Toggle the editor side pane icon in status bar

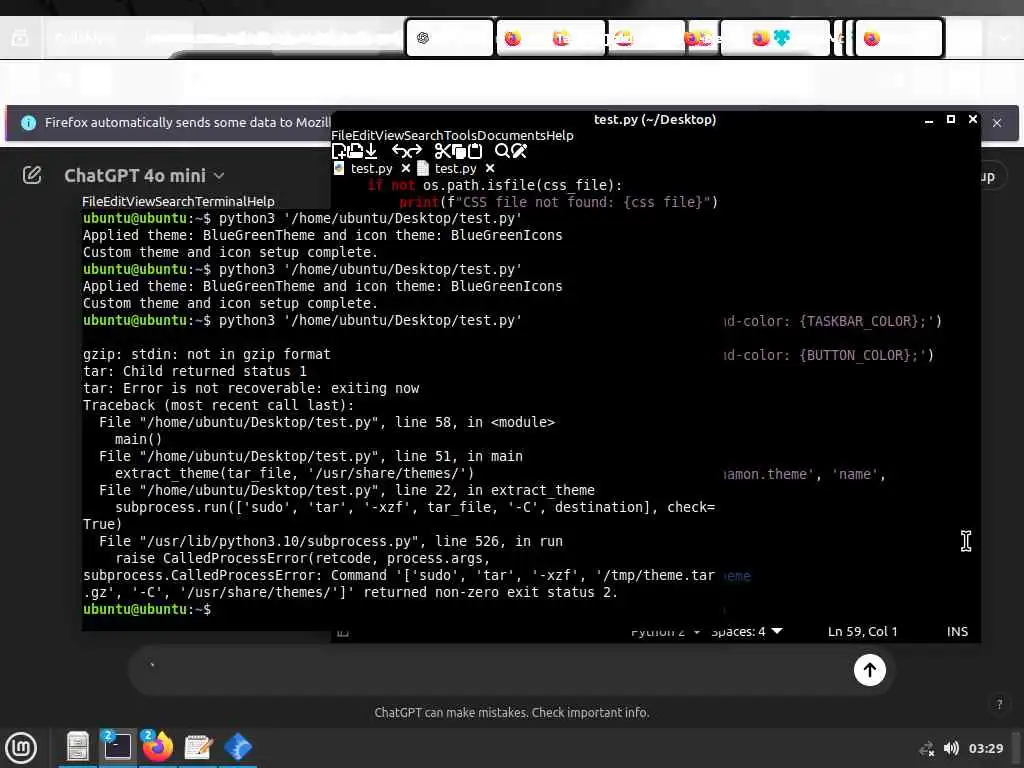[x=343, y=632]
